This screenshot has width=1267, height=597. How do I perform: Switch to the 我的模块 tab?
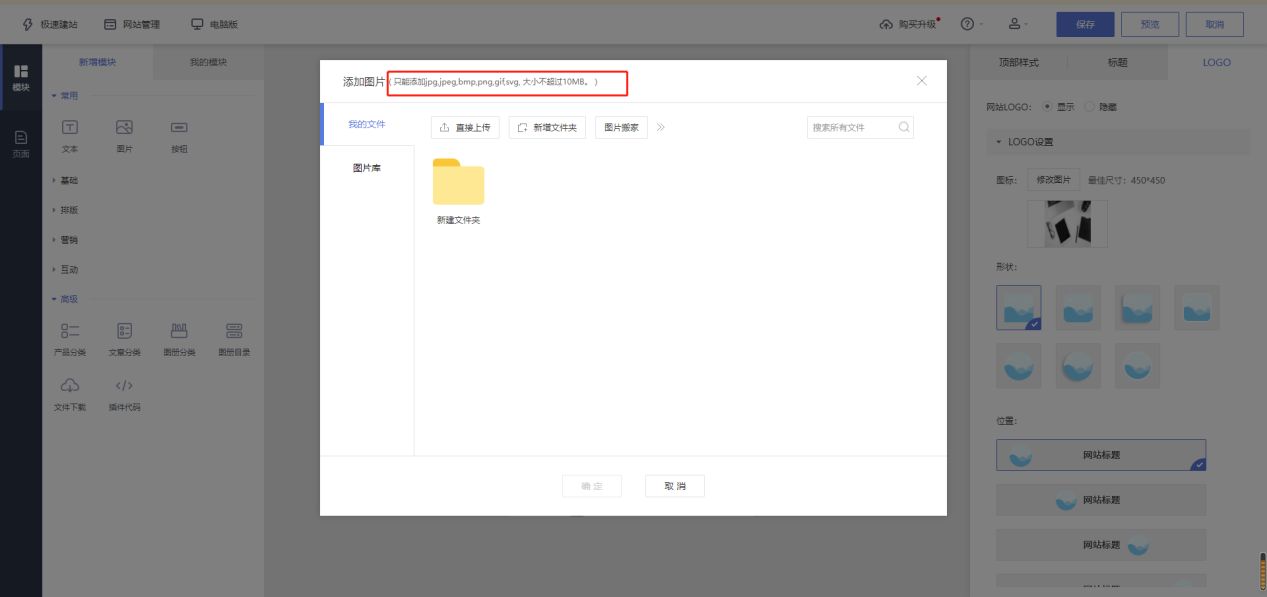(x=208, y=62)
